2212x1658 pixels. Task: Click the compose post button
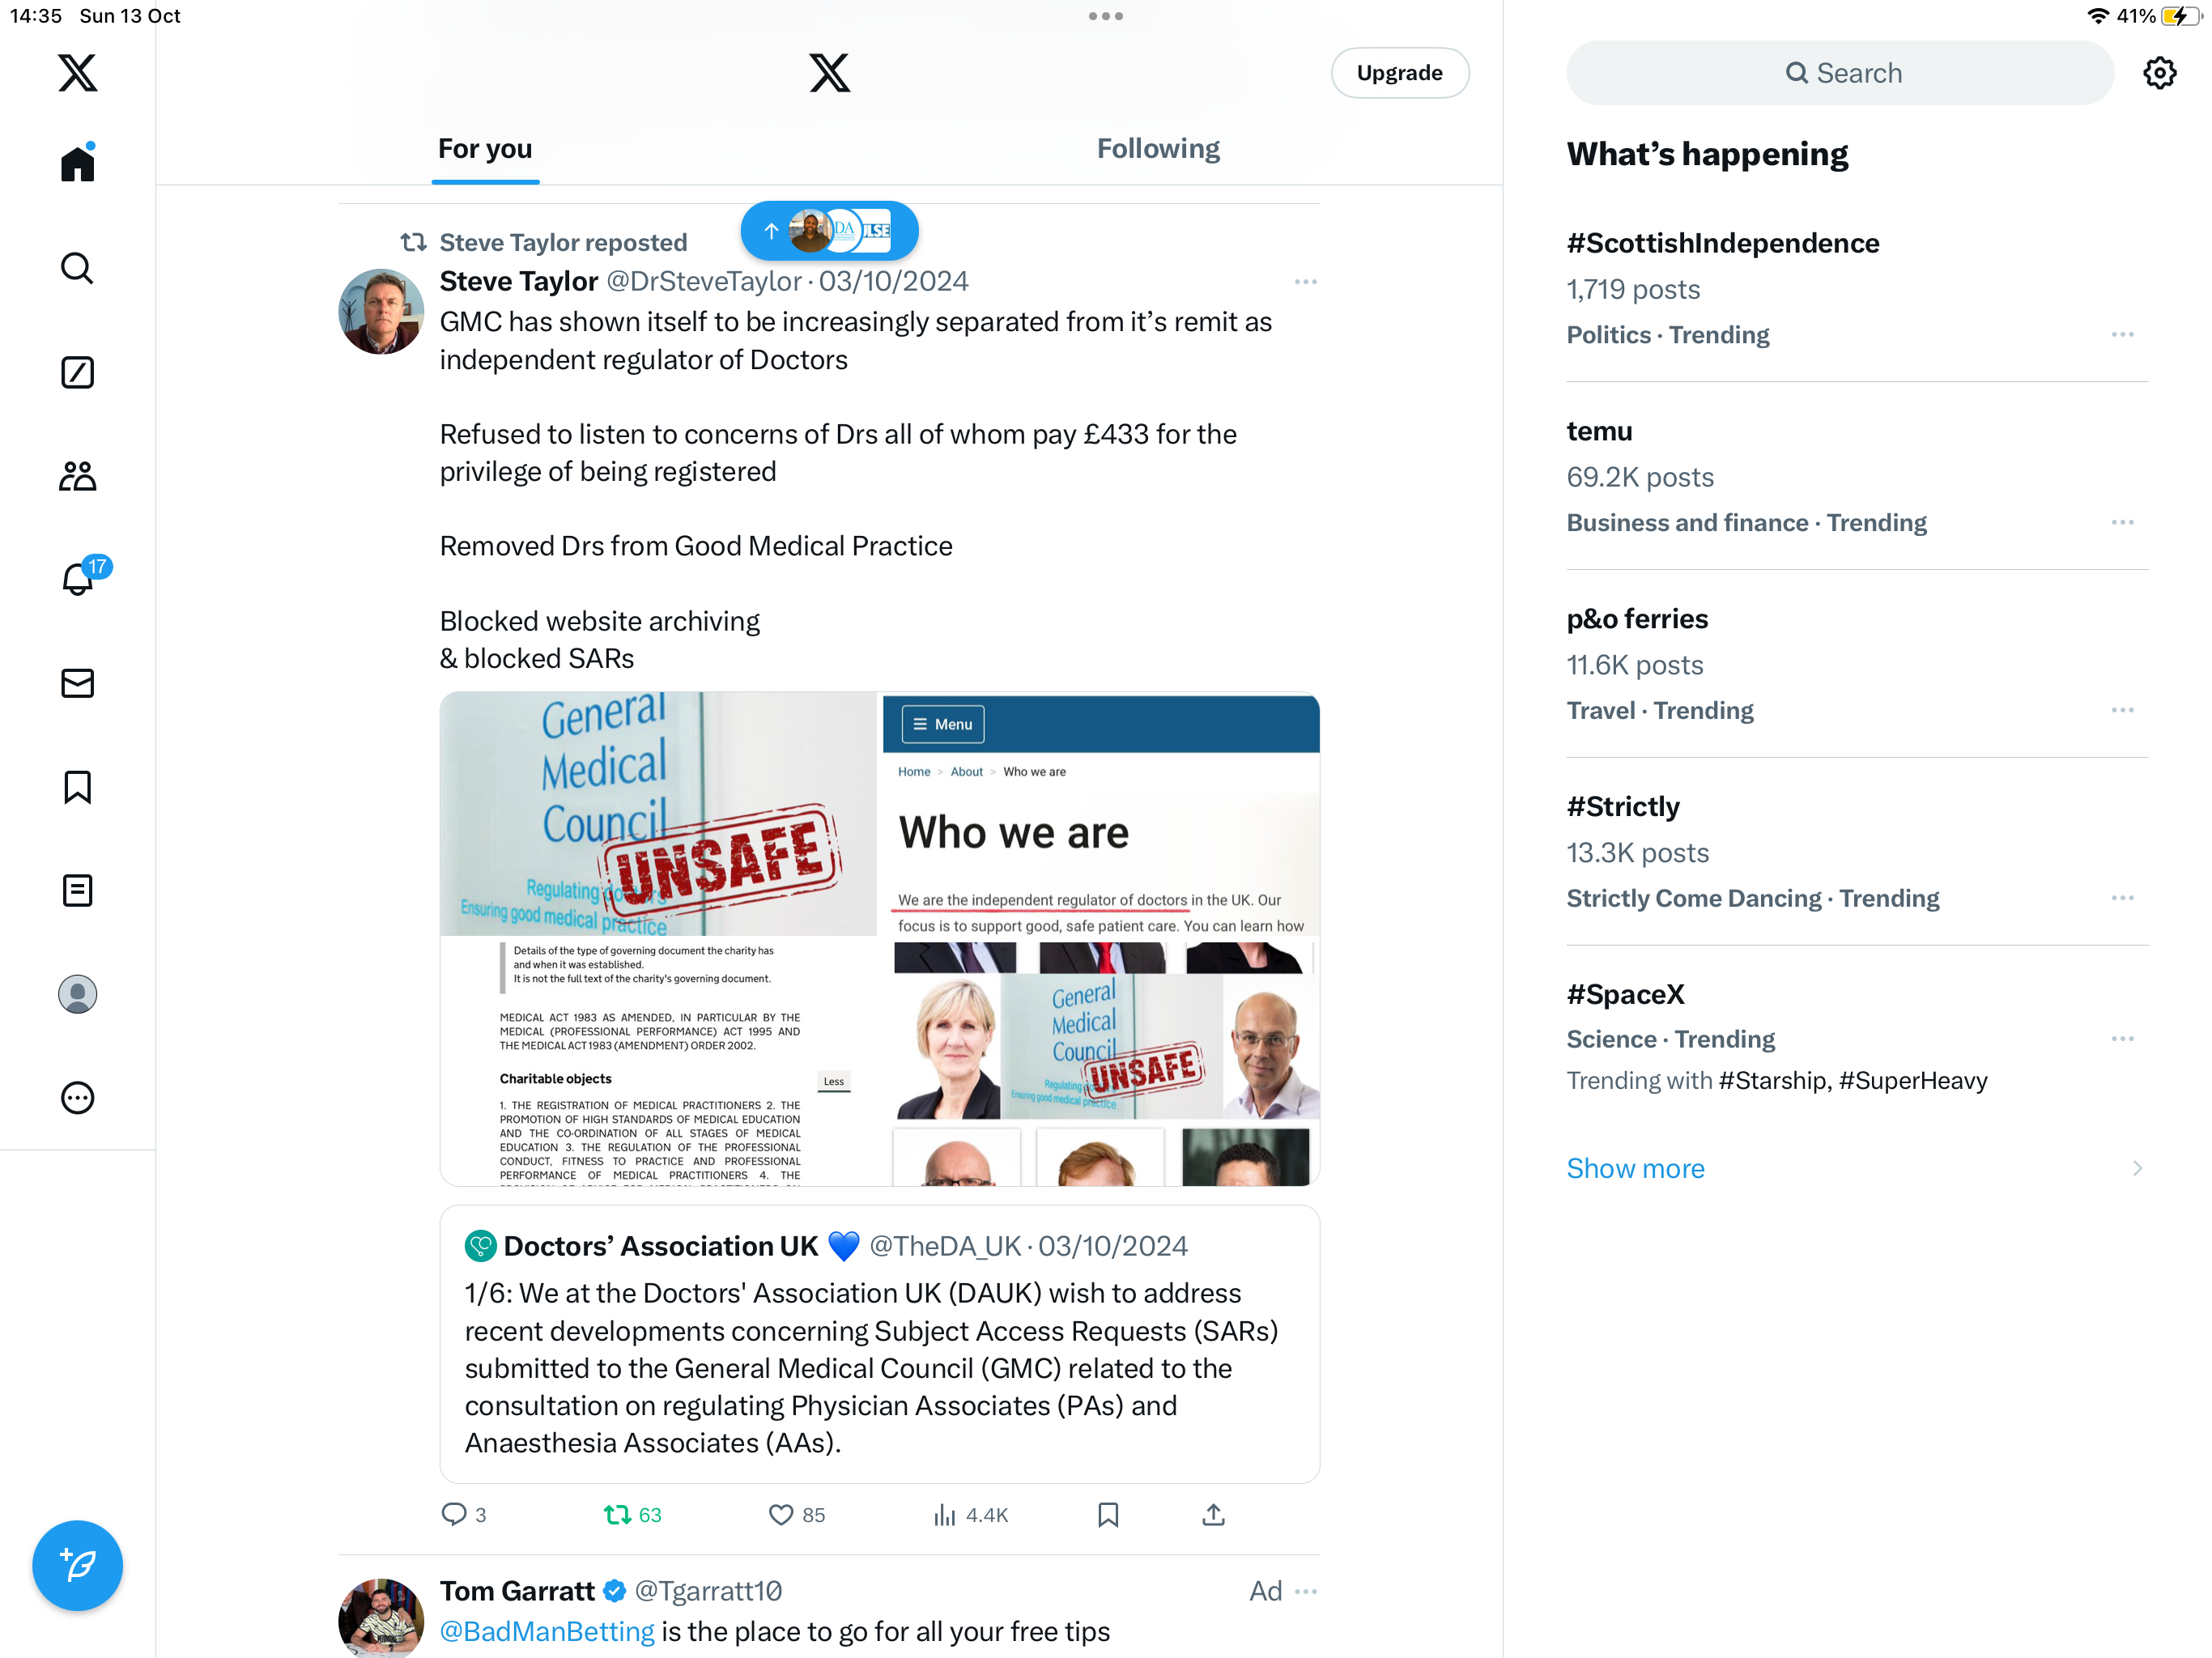click(77, 1565)
